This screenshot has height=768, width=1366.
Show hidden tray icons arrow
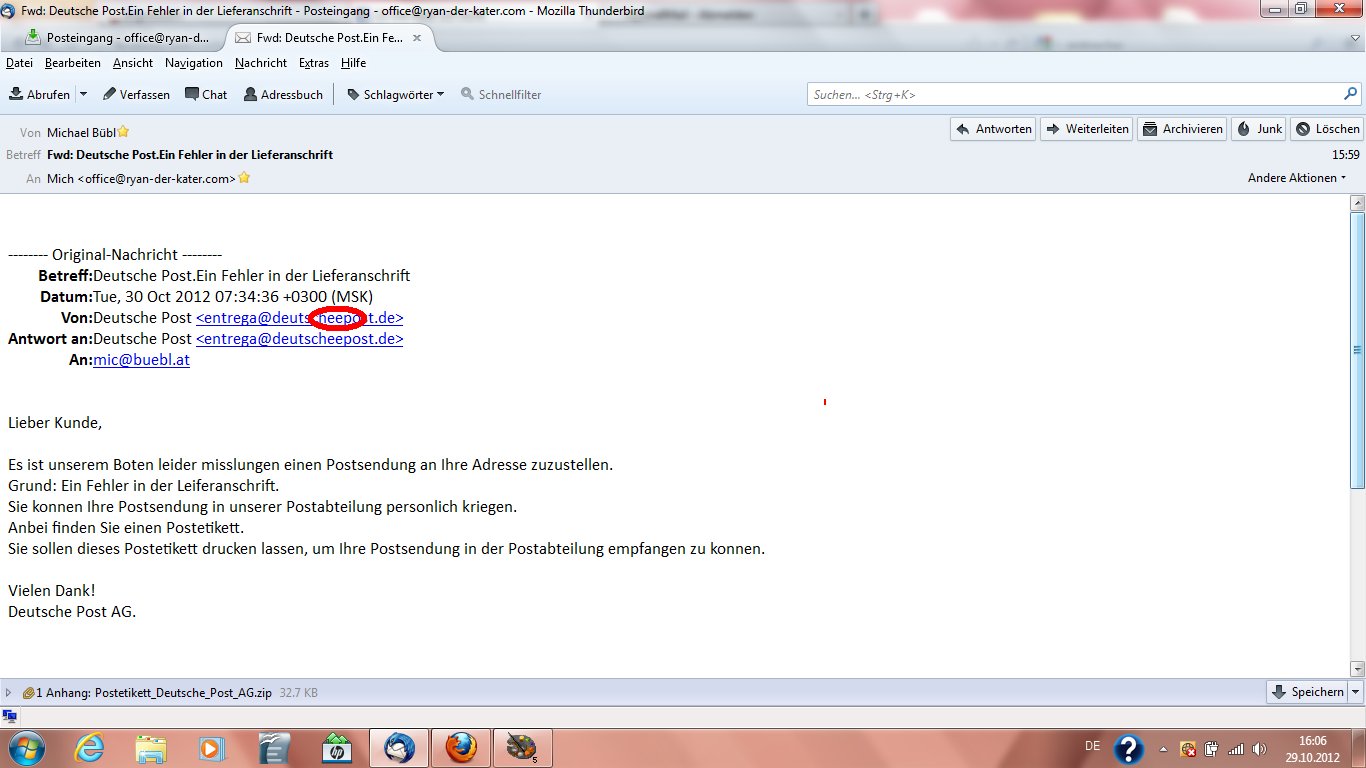coord(1162,749)
